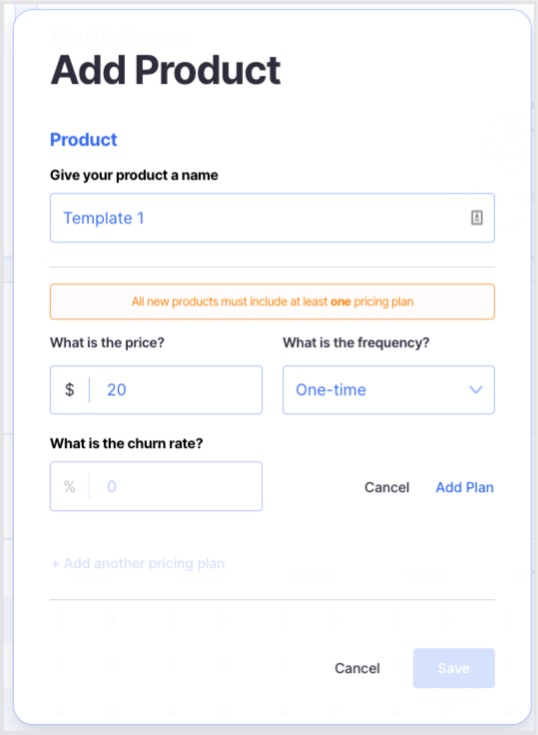This screenshot has width=538, height=735.
Task: Click the Save button
Action: (454, 668)
